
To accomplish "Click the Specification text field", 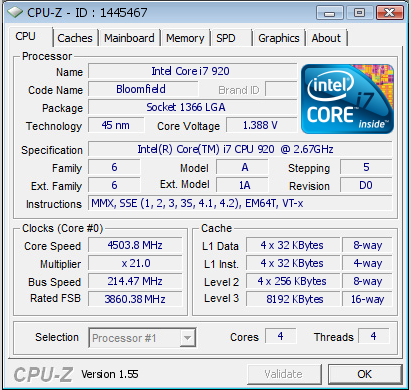I will click(x=240, y=149).
